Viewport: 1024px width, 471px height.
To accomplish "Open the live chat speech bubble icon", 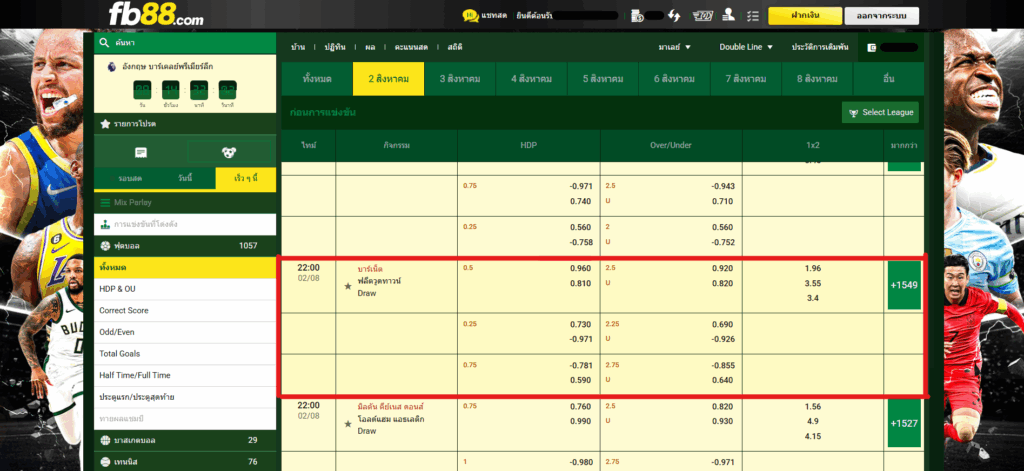I will (x=470, y=16).
